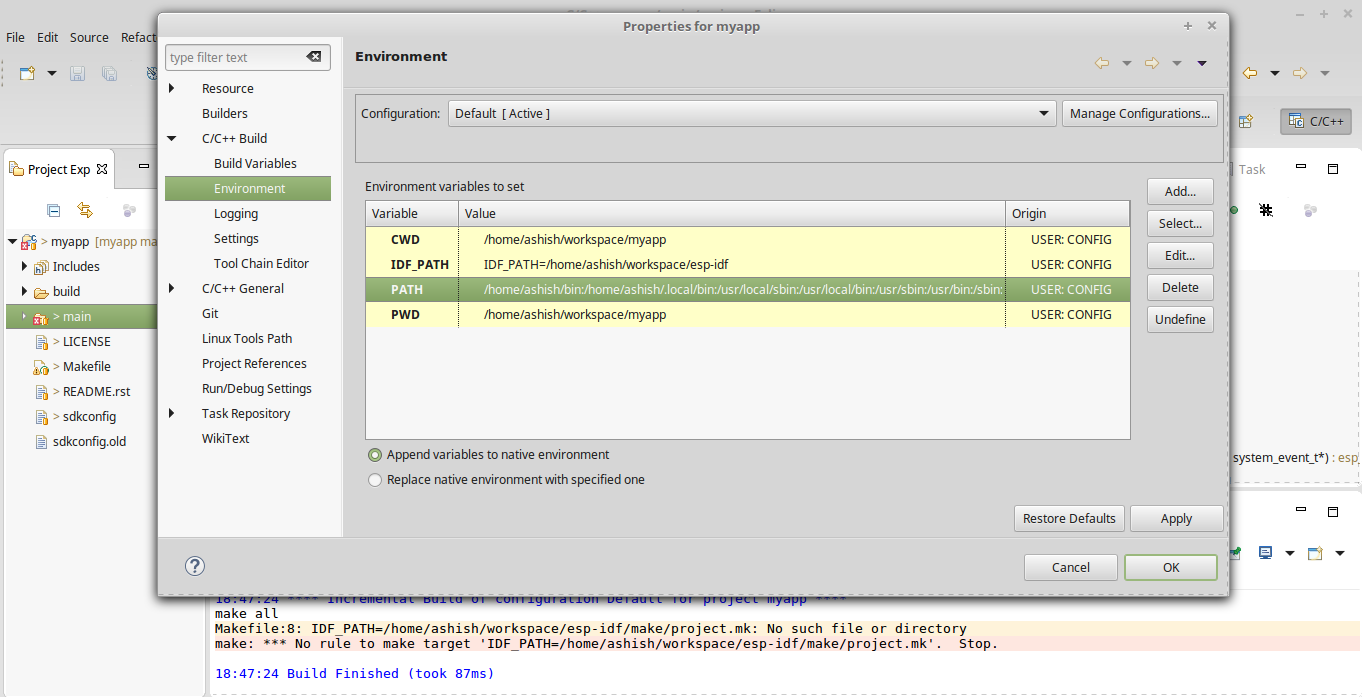Open Tool Chain Editor page
Image resolution: width=1362 pixels, height=697 pixels.
[261, 263]
